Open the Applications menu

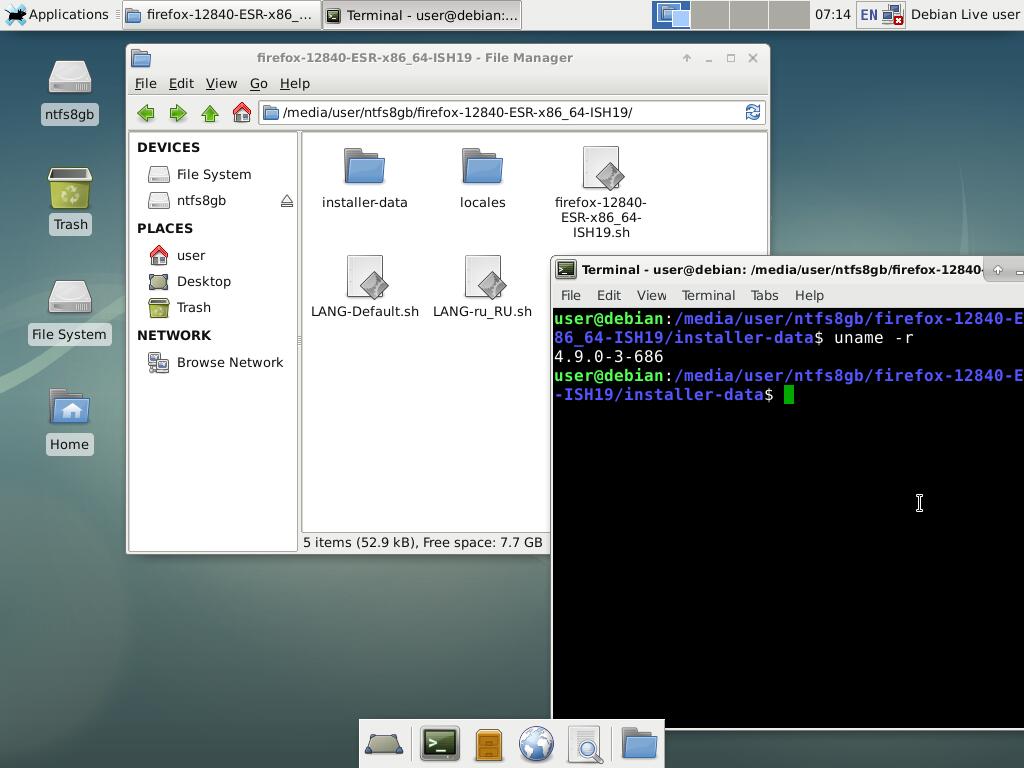pos(56,14)
